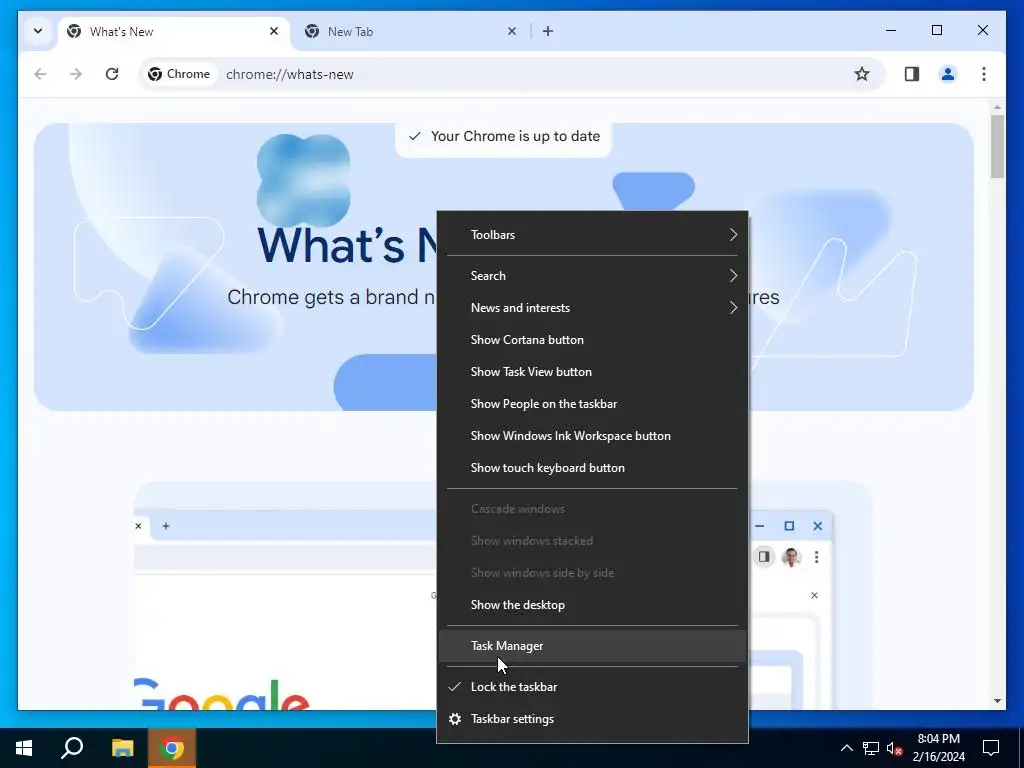The image size is (1024, 768).
Task: Click 'Your Chrome is up to date' text
Action: 515,136
